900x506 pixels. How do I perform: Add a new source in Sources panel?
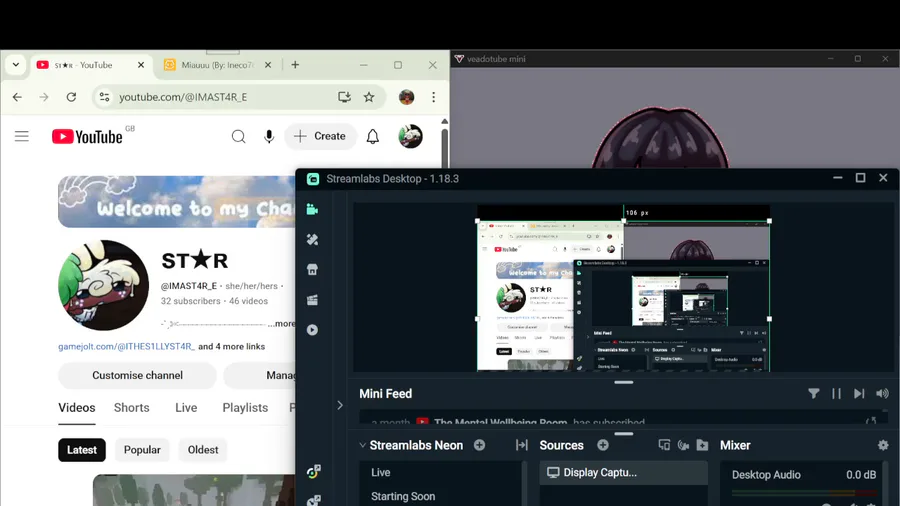click(603, 445)
